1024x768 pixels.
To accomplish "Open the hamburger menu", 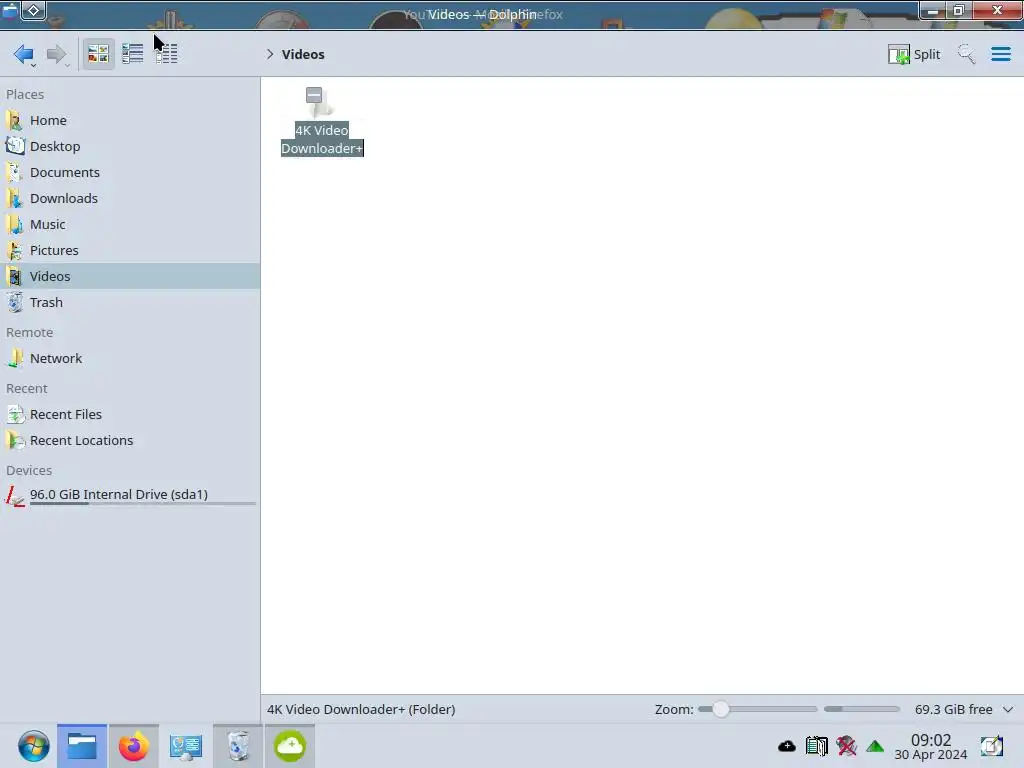I will (1000, 54).
